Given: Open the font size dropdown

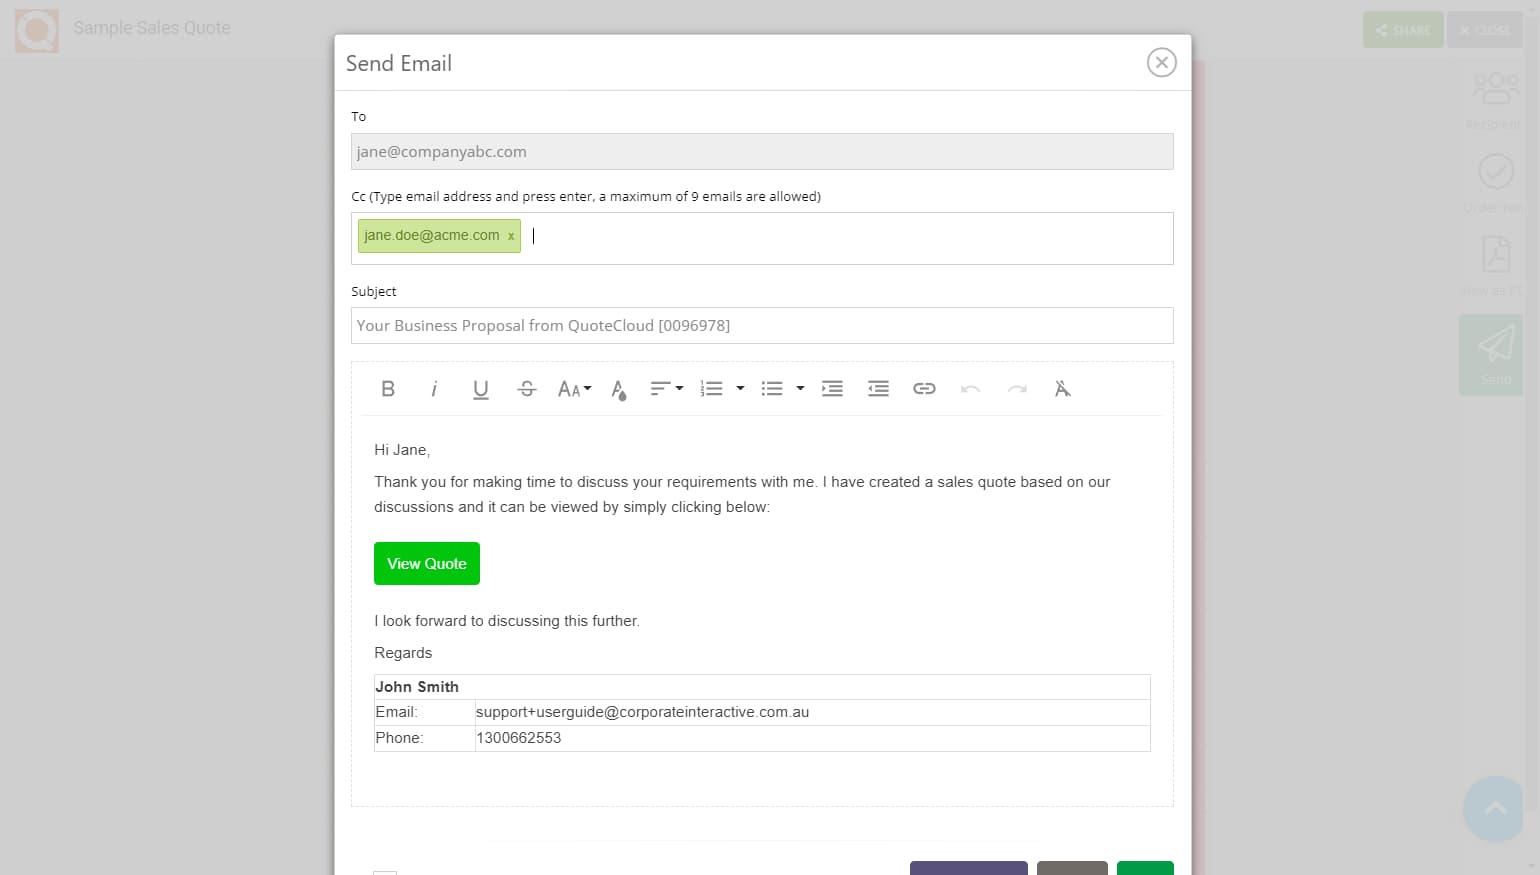Looking at the screenshot, I should [574, 388].
